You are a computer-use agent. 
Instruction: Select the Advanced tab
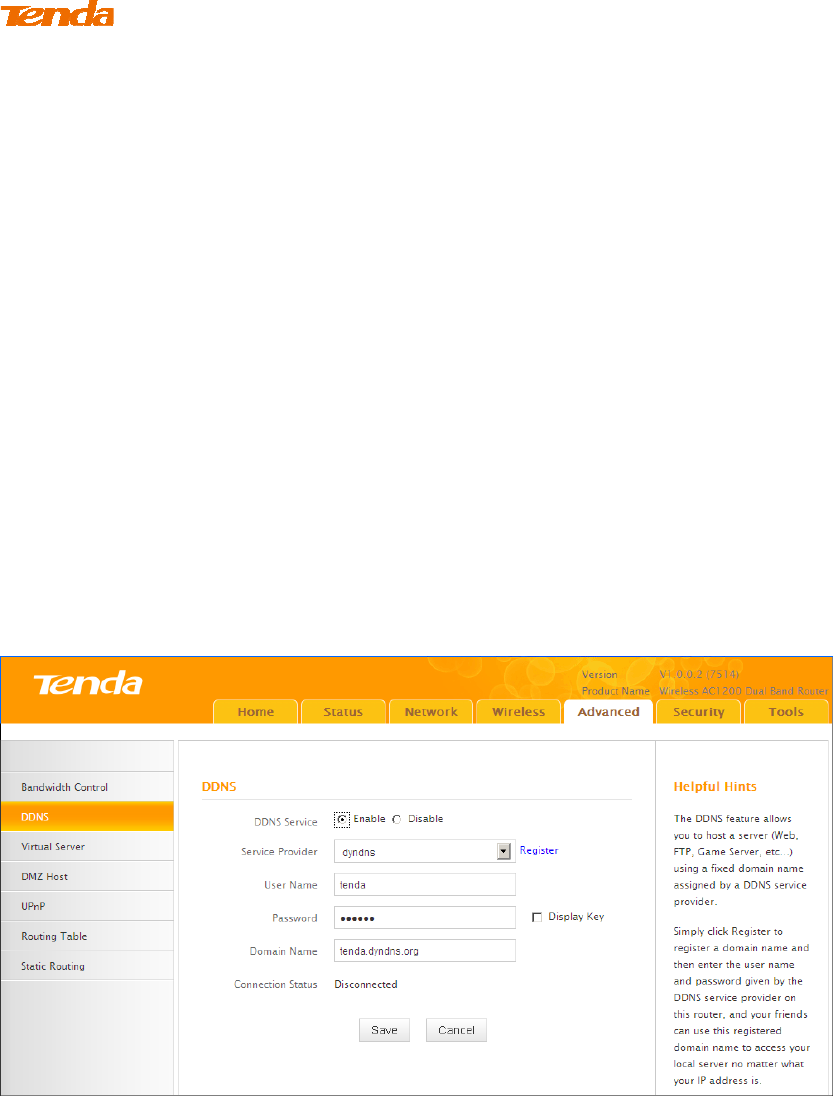pos(609,712)
